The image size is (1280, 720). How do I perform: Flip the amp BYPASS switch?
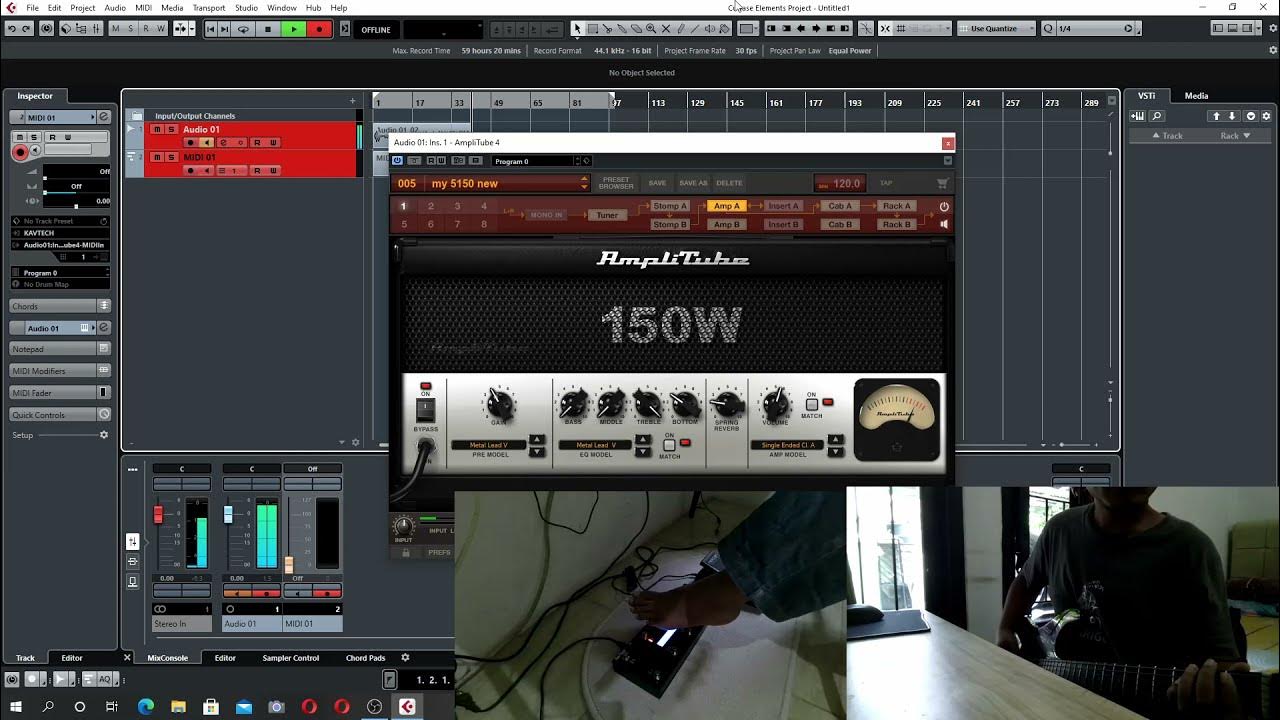pos(426,411)
